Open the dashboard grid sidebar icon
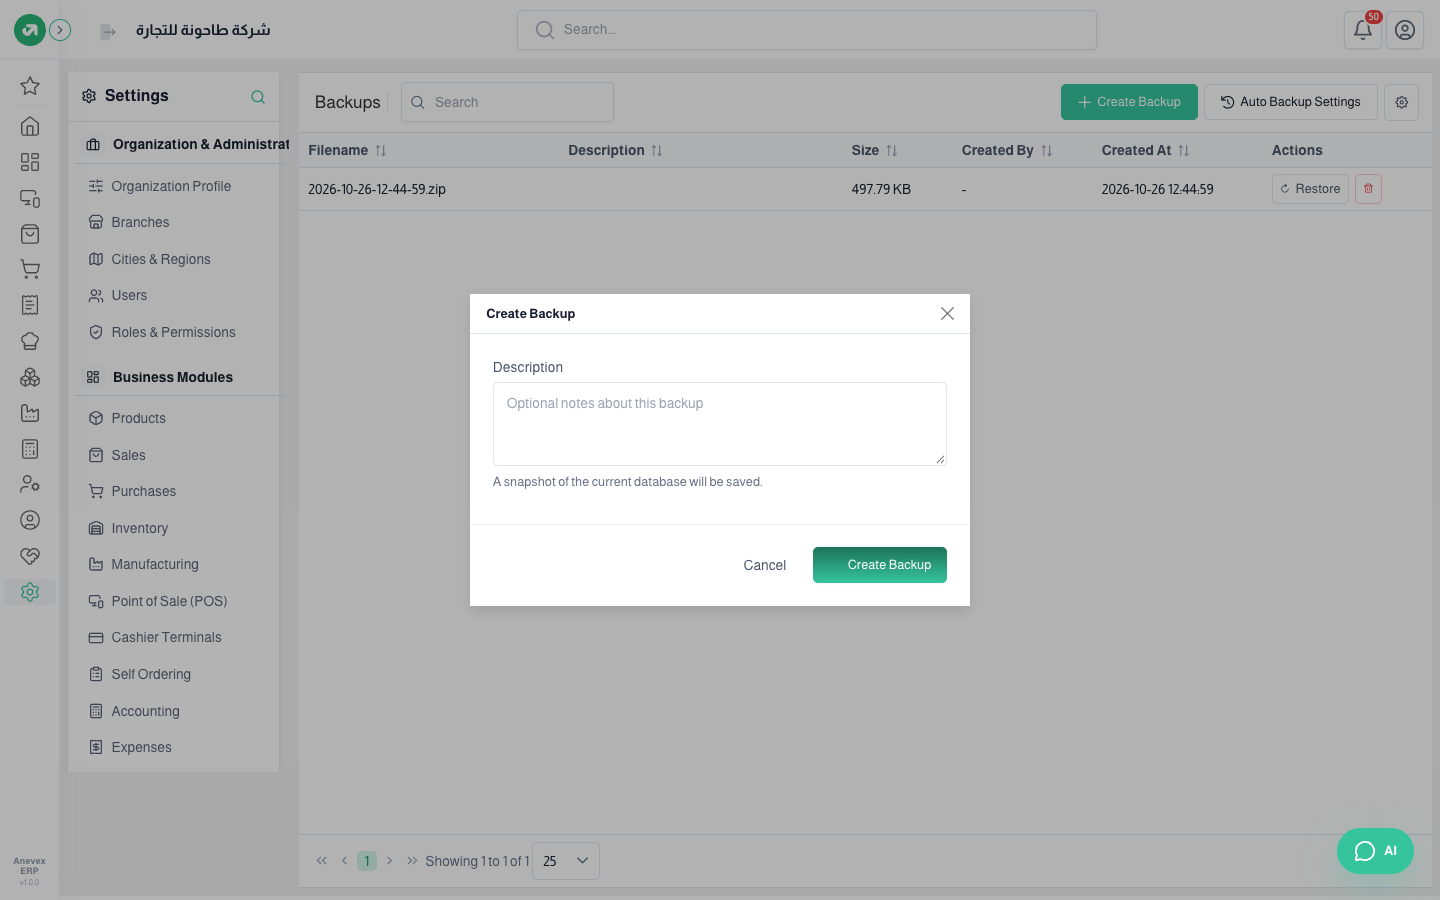The image size is (1440, 900). 30,162
